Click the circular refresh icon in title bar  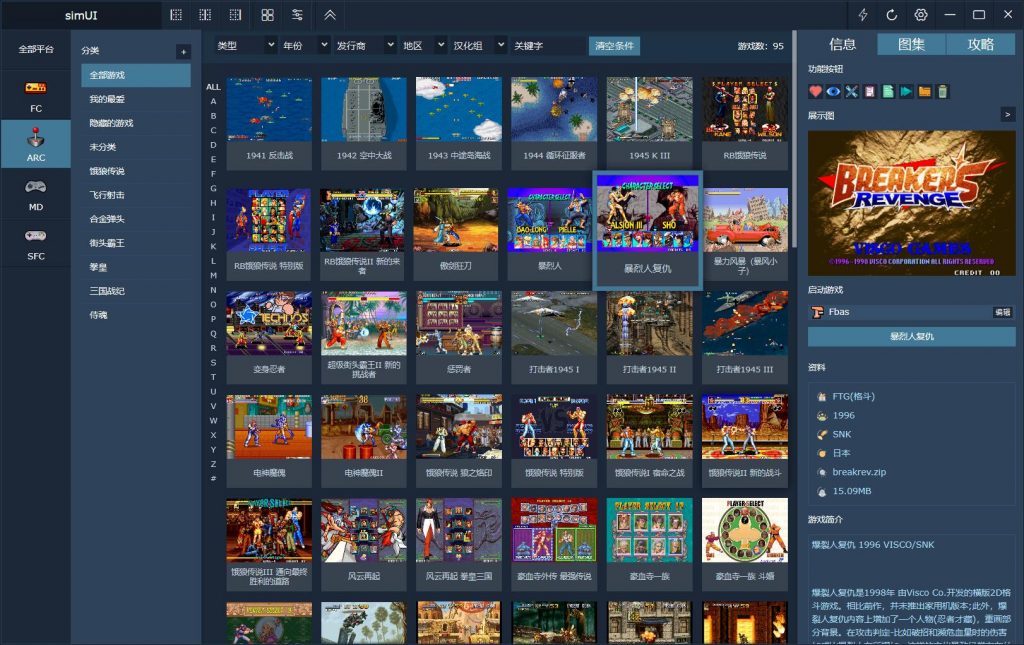(x=892, y=15)
